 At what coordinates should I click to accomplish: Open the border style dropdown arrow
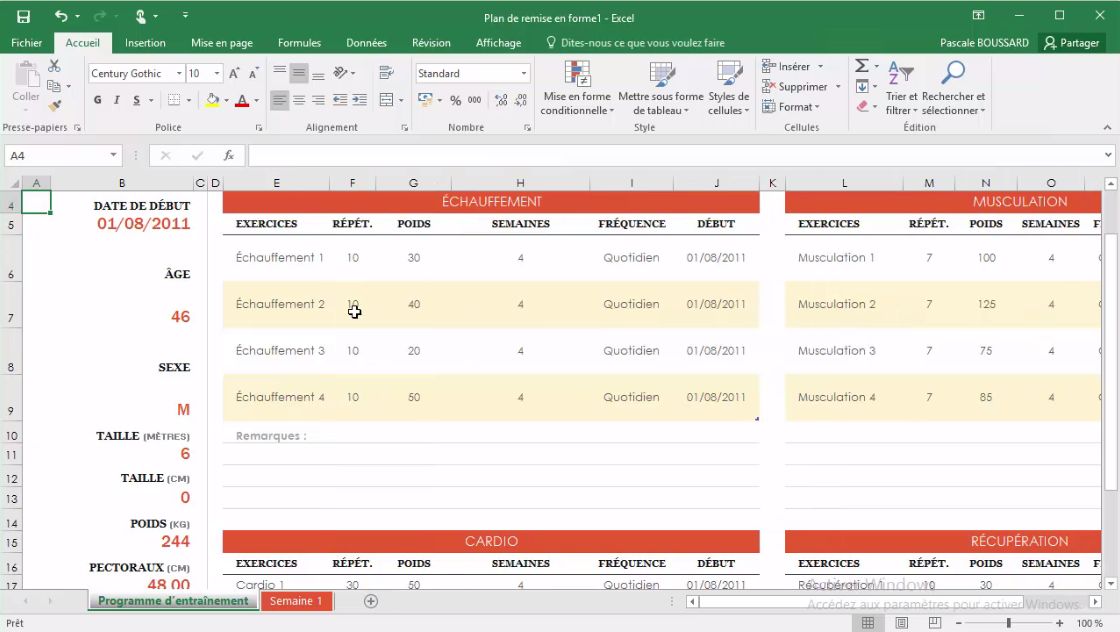(x=187, y=100)
